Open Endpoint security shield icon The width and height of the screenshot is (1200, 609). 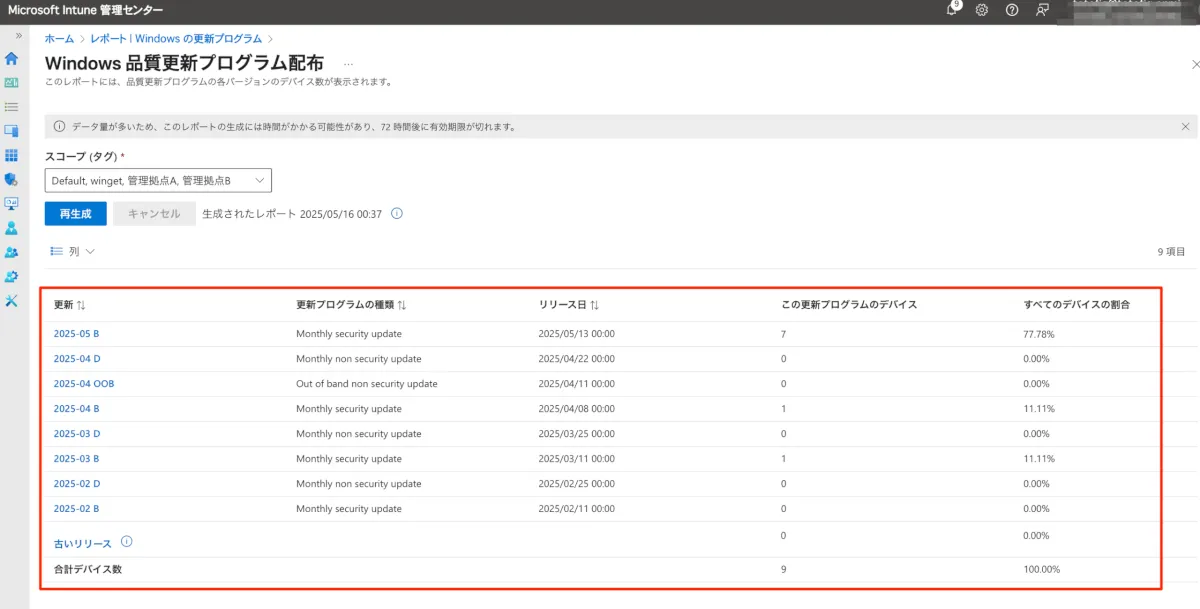[12, 179]
